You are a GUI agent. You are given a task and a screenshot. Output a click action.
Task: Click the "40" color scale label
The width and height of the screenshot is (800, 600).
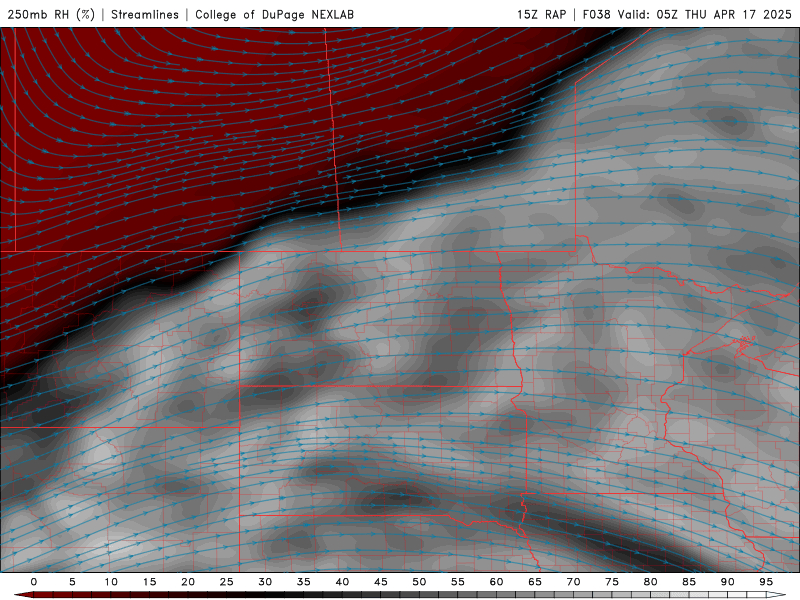click(342, 582)
